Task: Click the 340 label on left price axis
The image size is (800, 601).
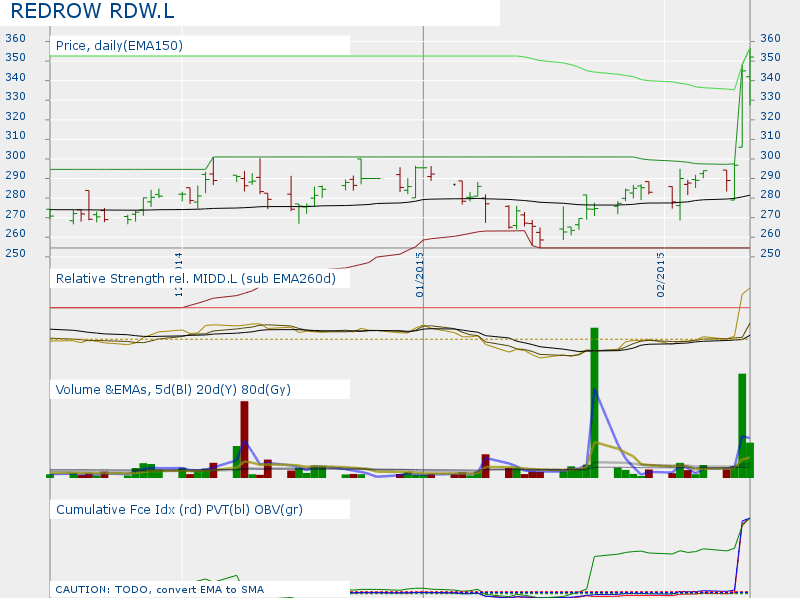Action: [x=15, y=77]
